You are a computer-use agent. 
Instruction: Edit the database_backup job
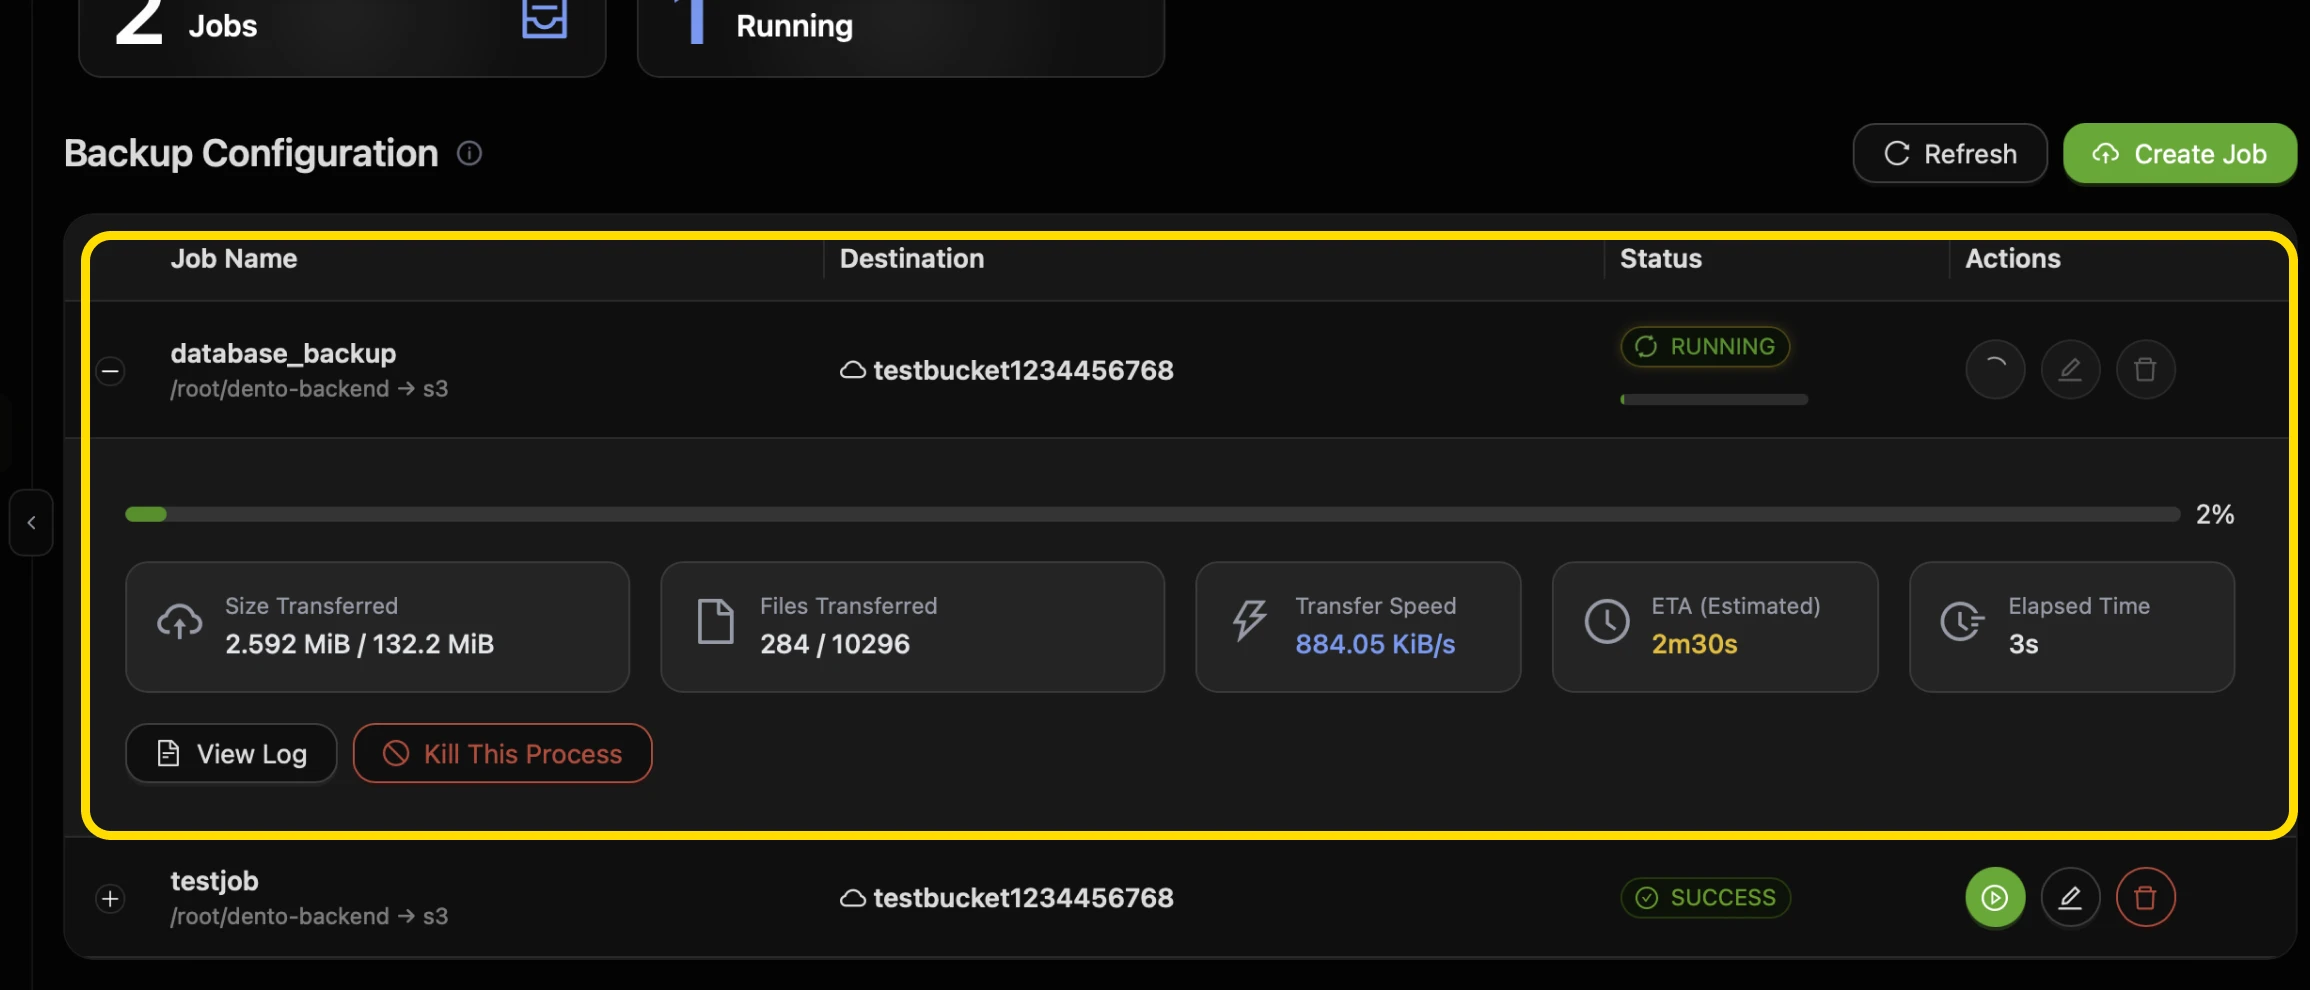tap(2070, 370)
